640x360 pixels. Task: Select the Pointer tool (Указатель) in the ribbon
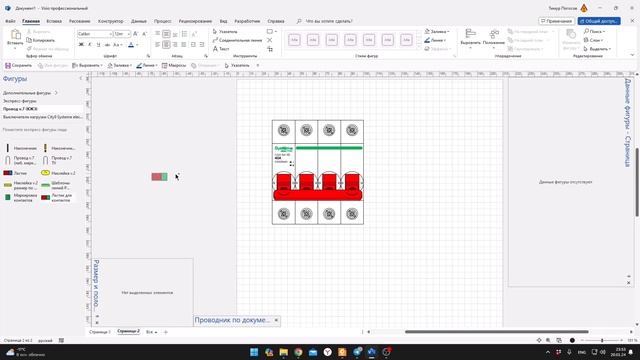[225, 31]
